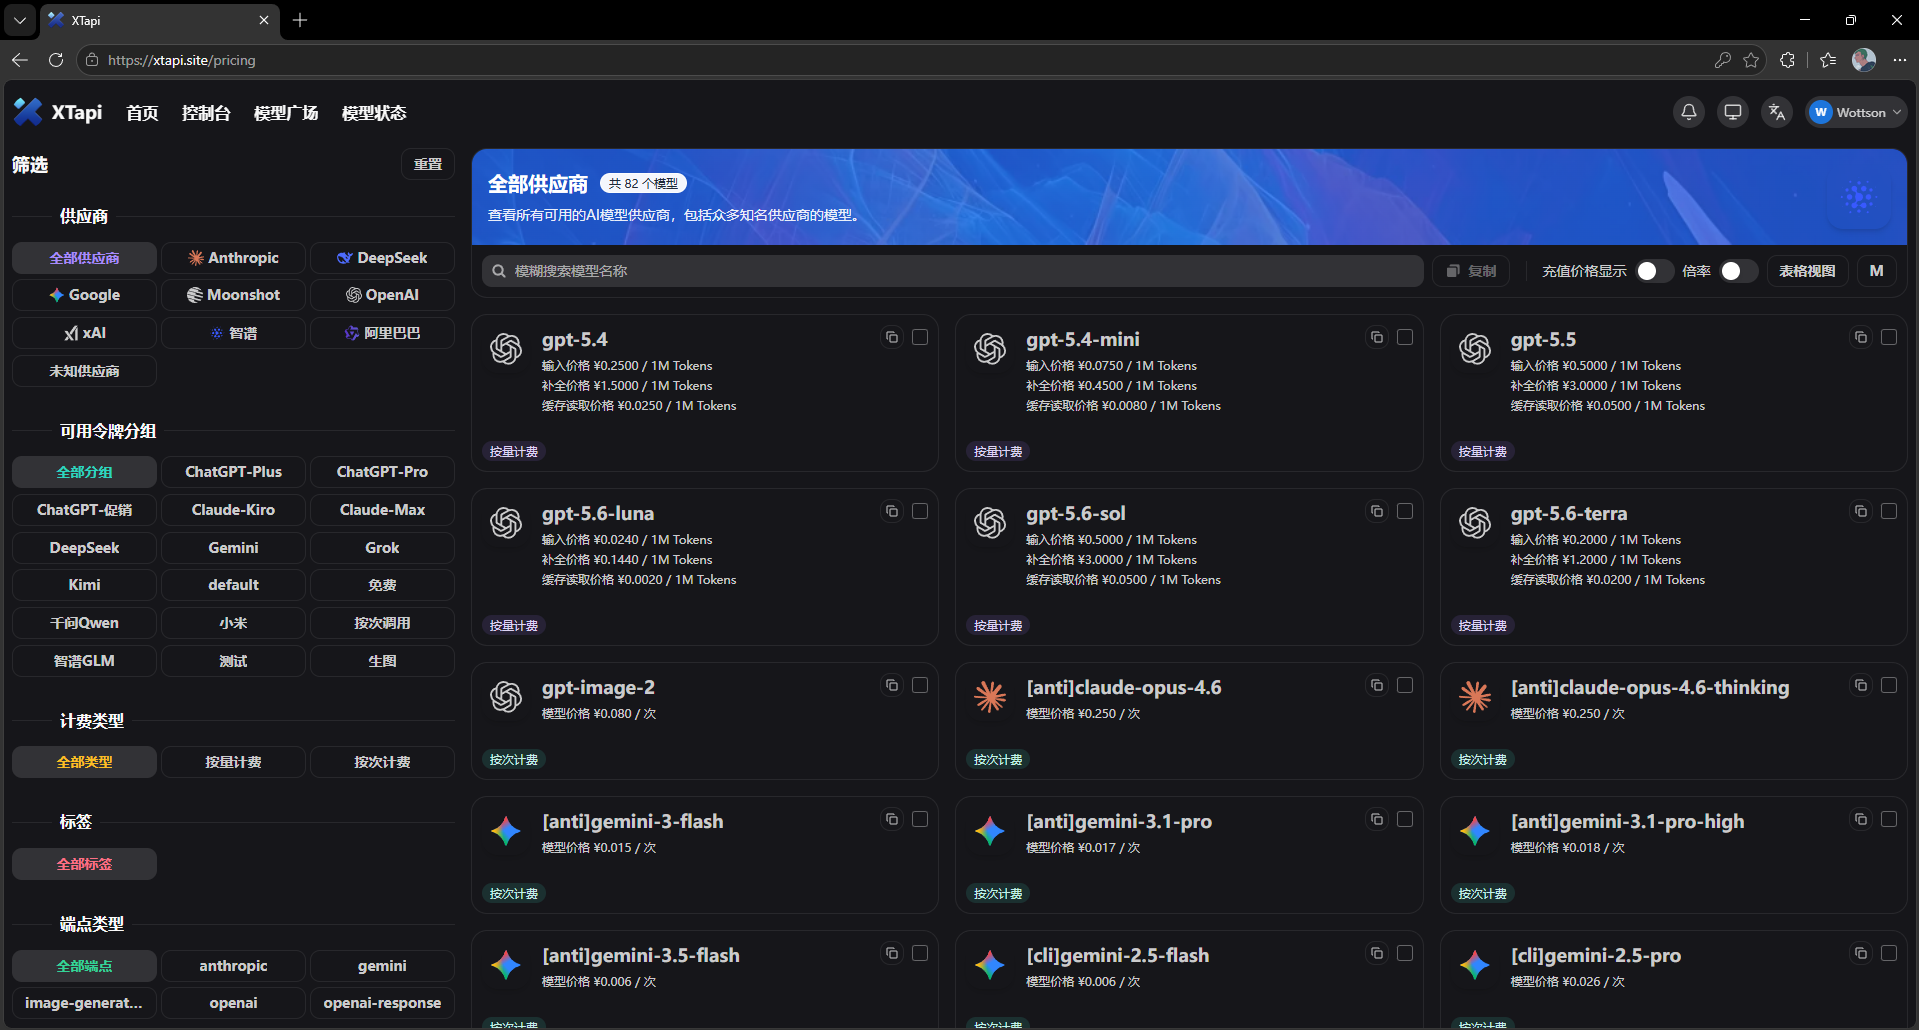This screenshot has height=1030, width=1919.
Task: Toggle the 充值价格显示 switch
Action: [1654, 271]
